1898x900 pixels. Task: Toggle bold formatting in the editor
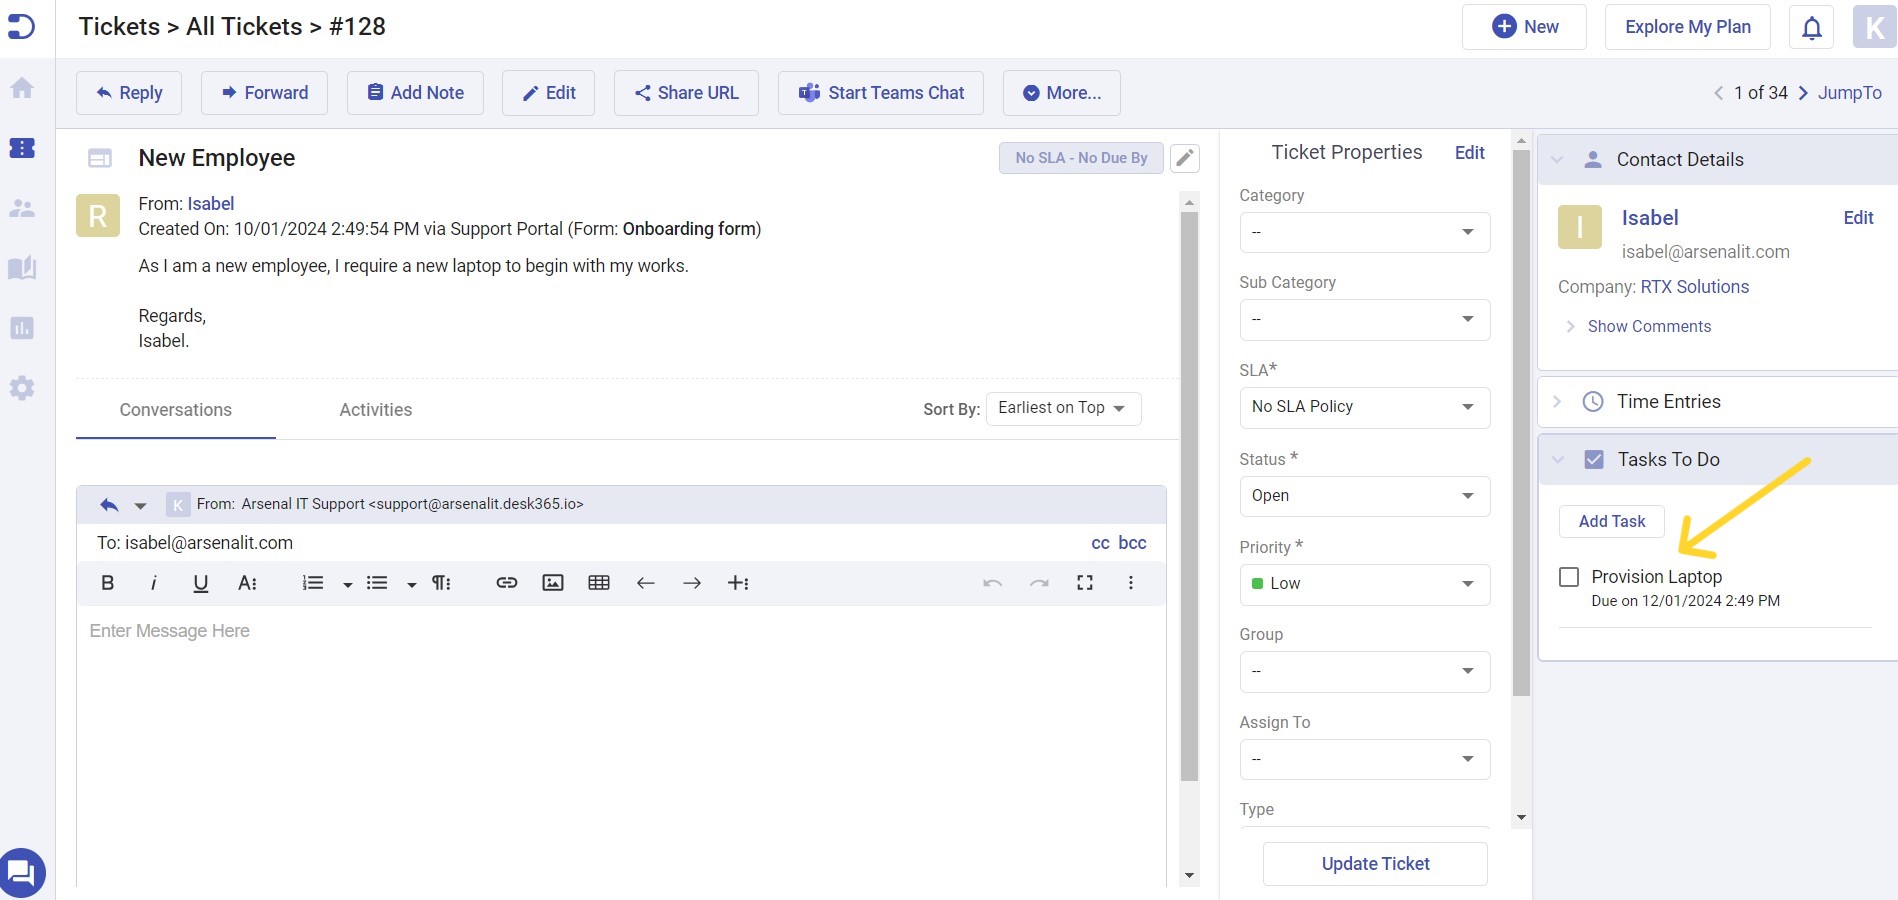click(x=107, y=582)
